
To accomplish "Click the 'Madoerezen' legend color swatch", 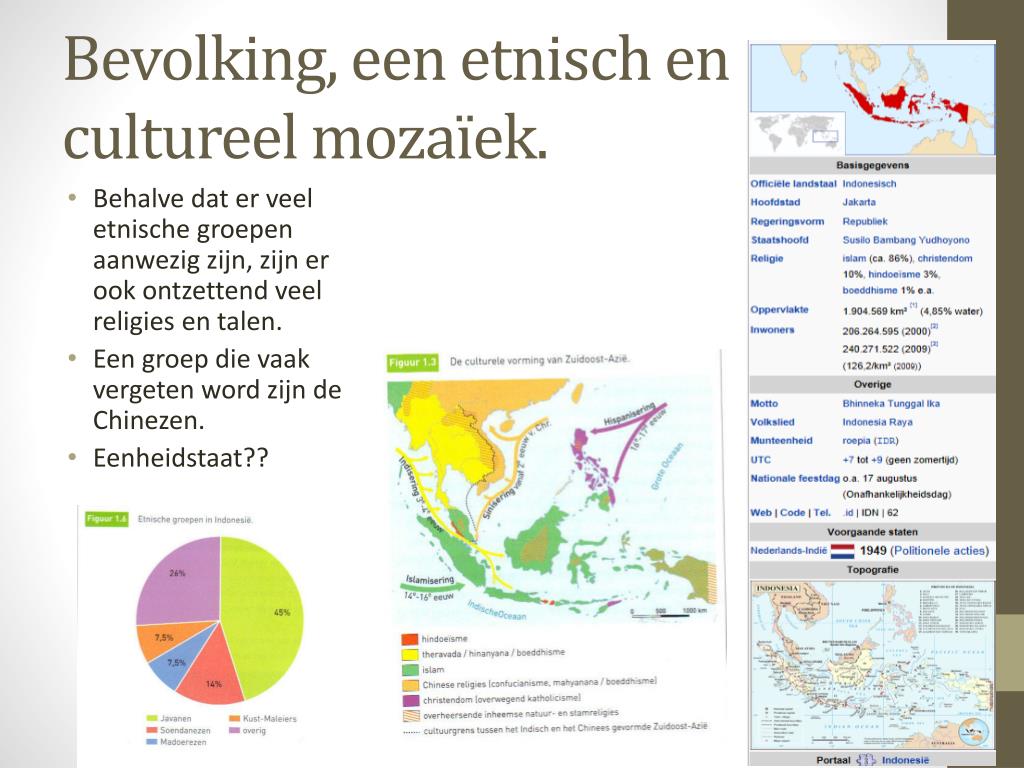I will [153, 742].
